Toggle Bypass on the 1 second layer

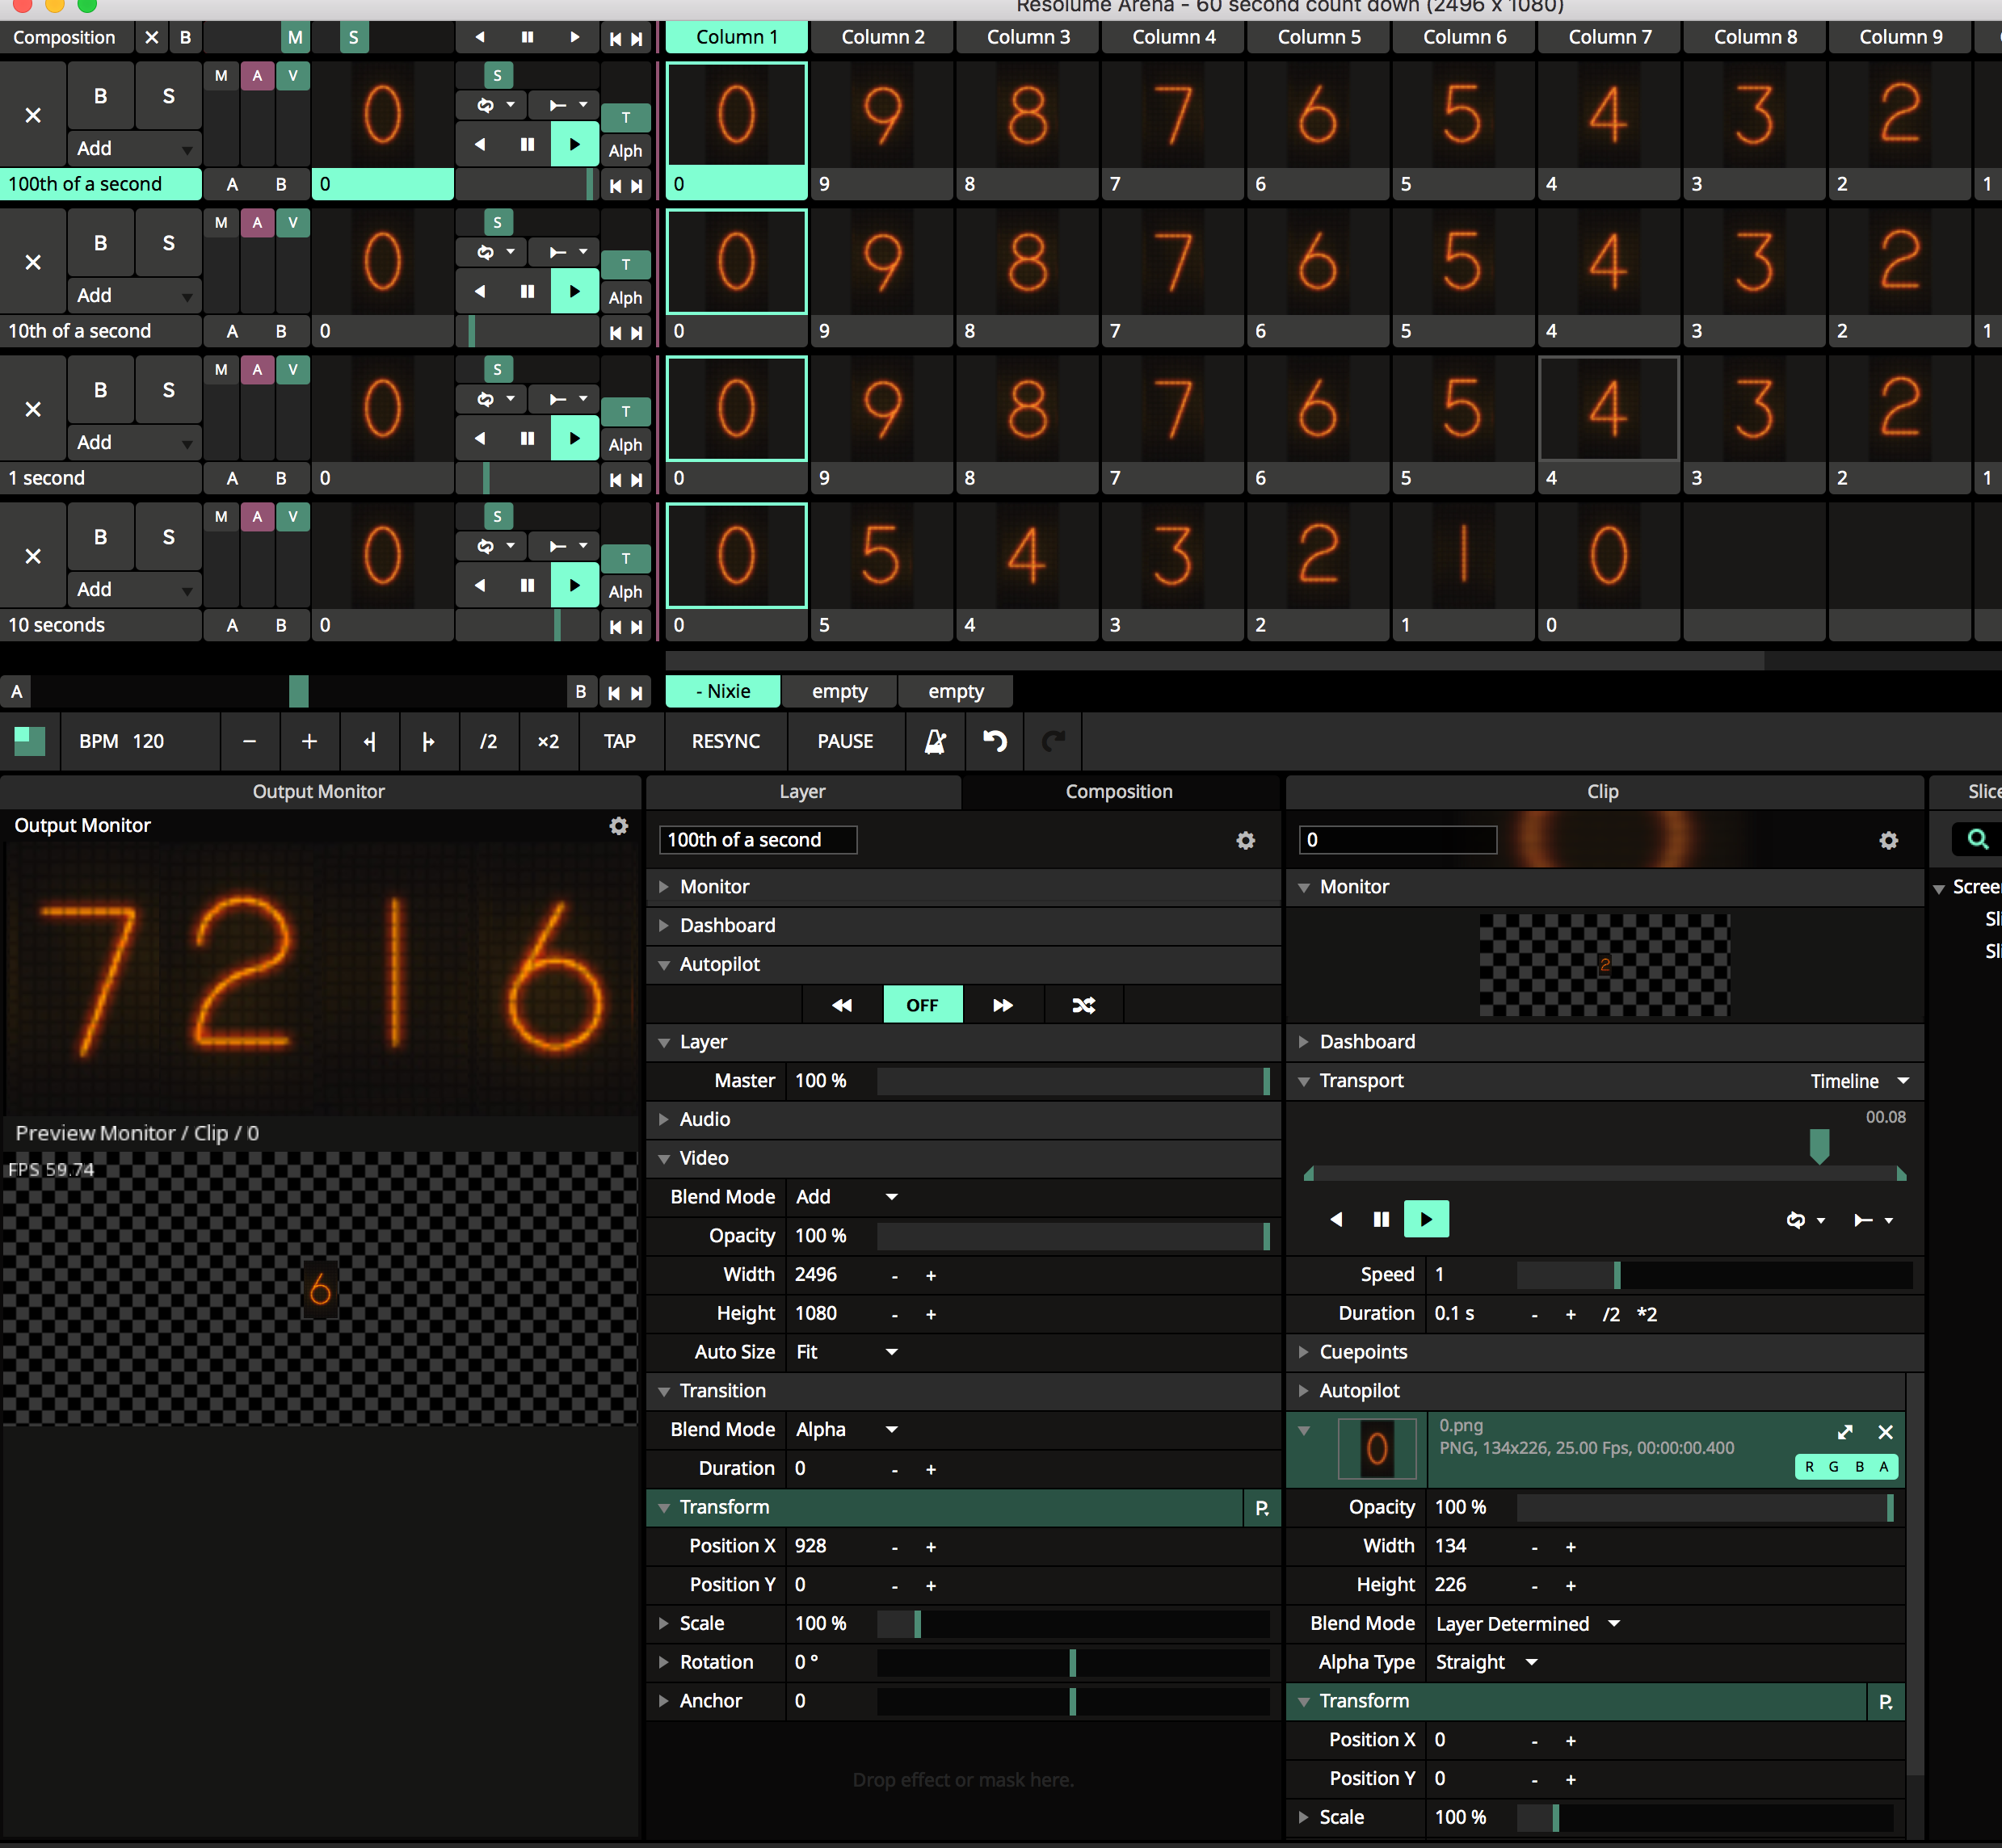tap(100, 390)
